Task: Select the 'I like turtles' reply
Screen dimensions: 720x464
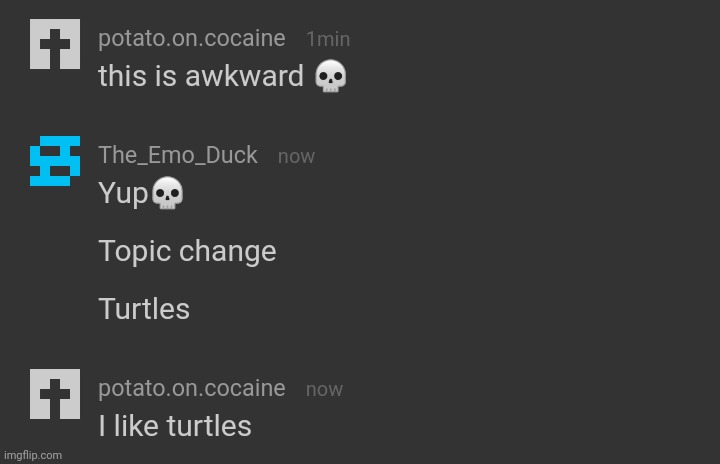Action: coord(174,426)
